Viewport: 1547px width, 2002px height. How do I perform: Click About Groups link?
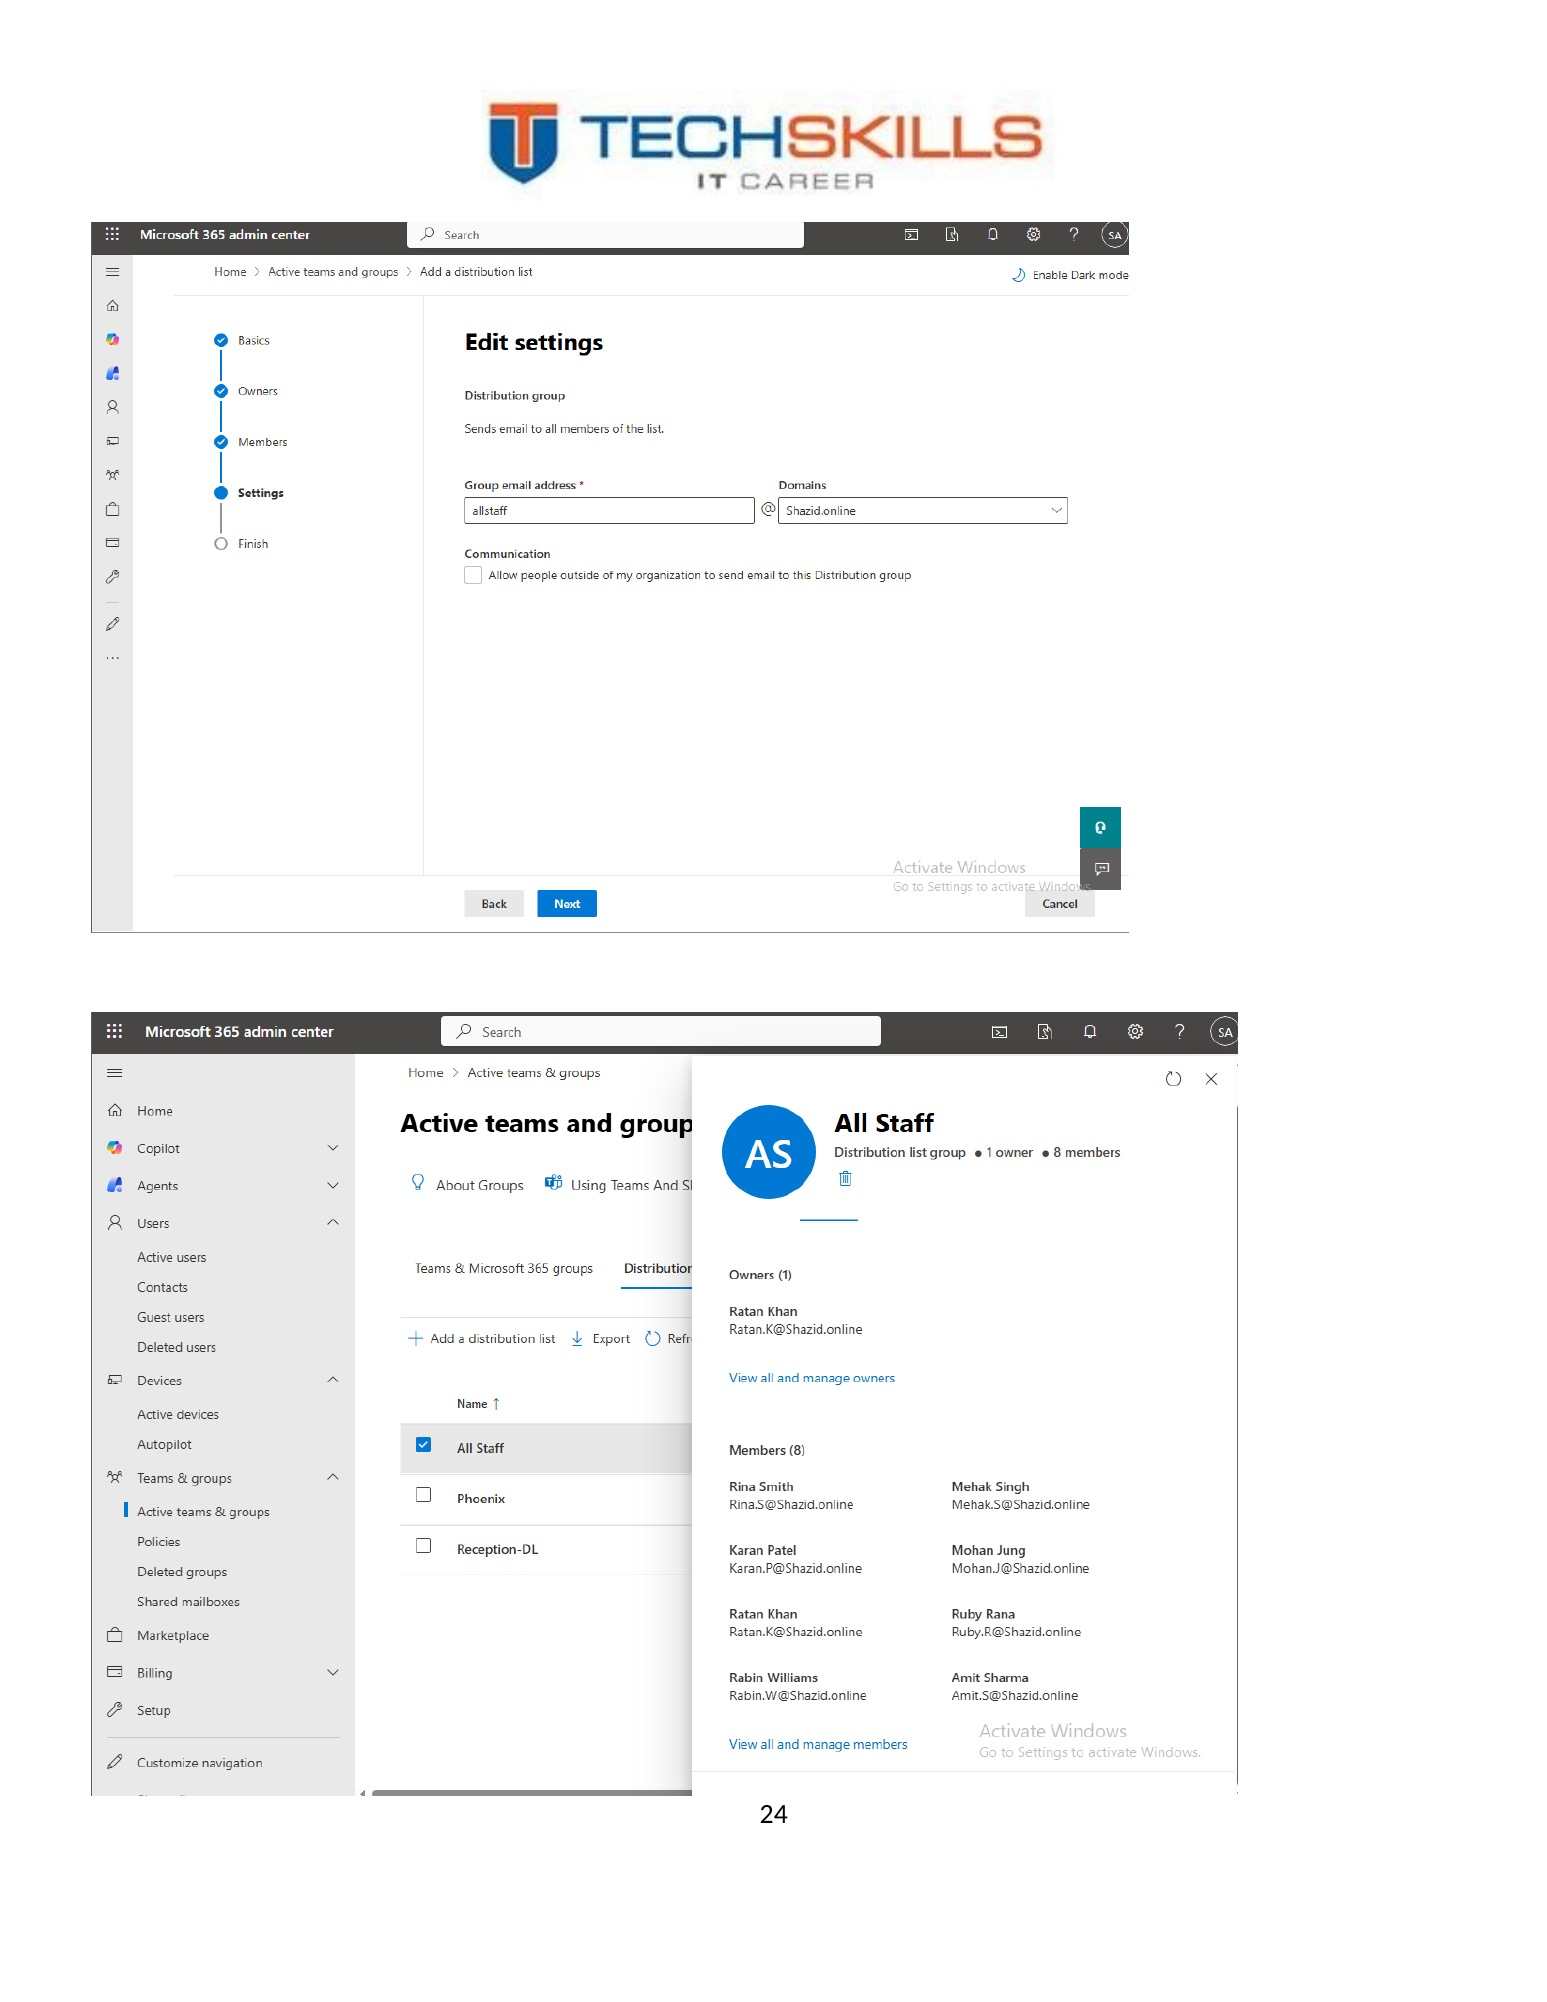[467, 1185]
